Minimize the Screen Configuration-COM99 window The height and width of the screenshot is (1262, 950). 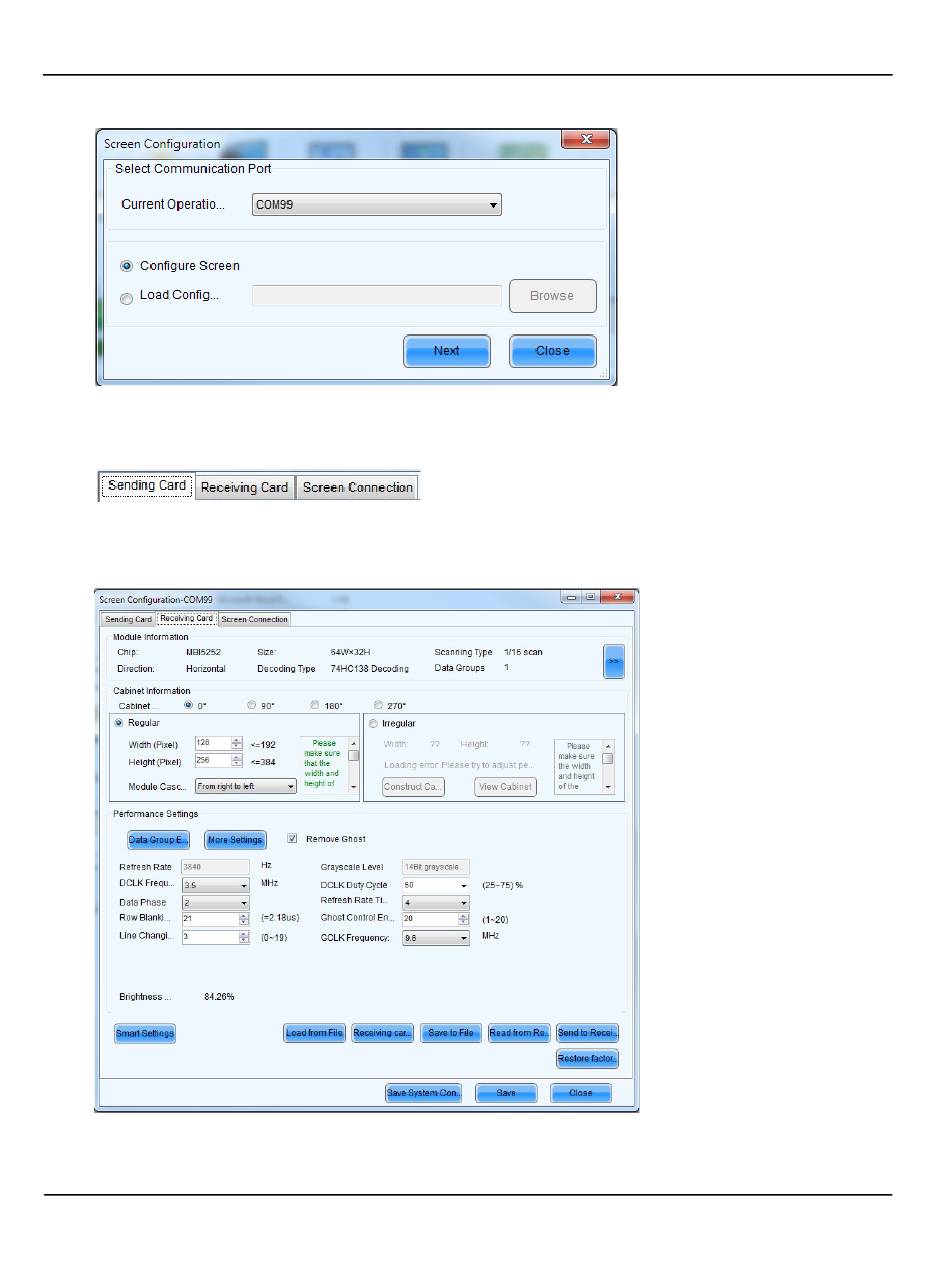(572, 597)
